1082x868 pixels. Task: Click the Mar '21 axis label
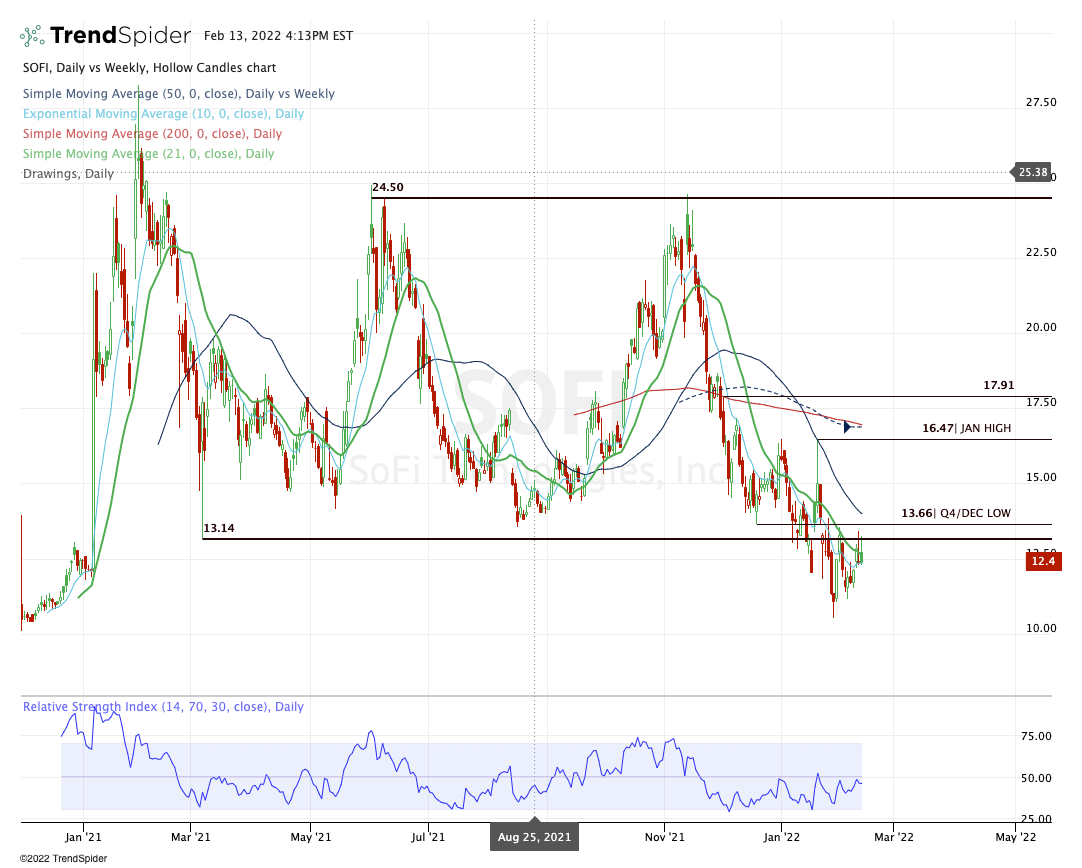(x=190, y=837)
